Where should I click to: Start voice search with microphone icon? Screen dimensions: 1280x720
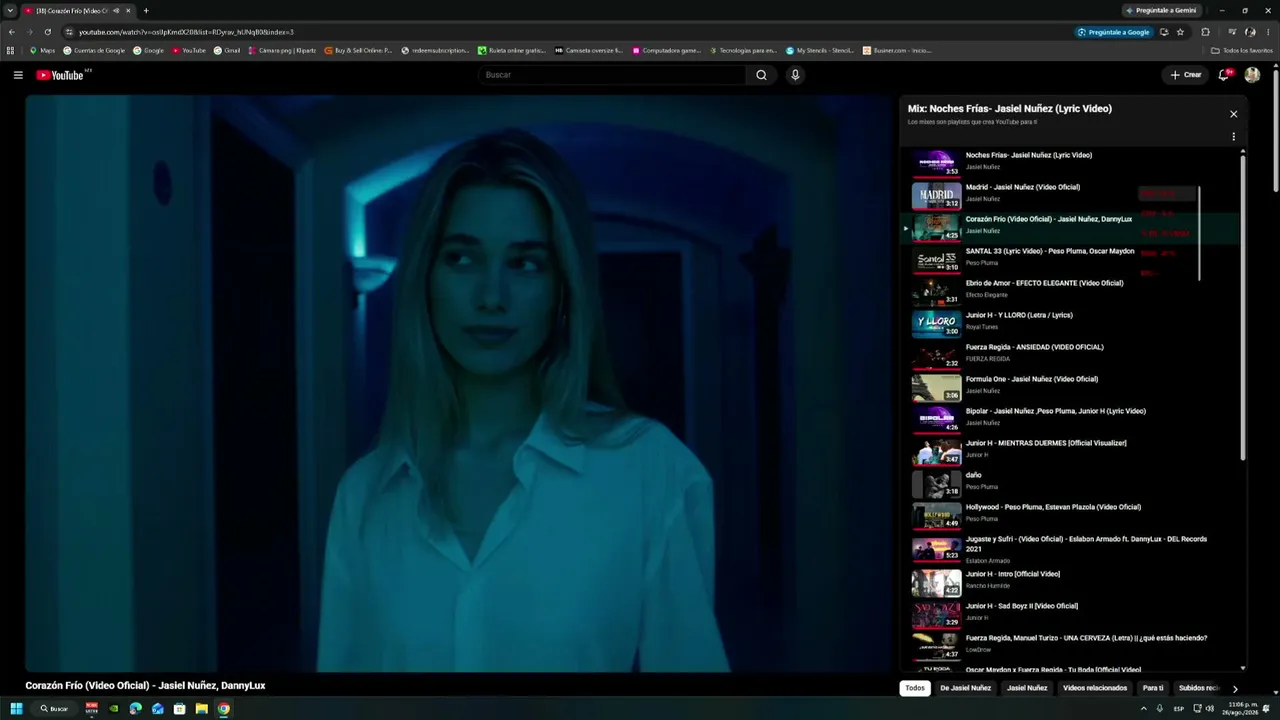[x=795, y=75]
